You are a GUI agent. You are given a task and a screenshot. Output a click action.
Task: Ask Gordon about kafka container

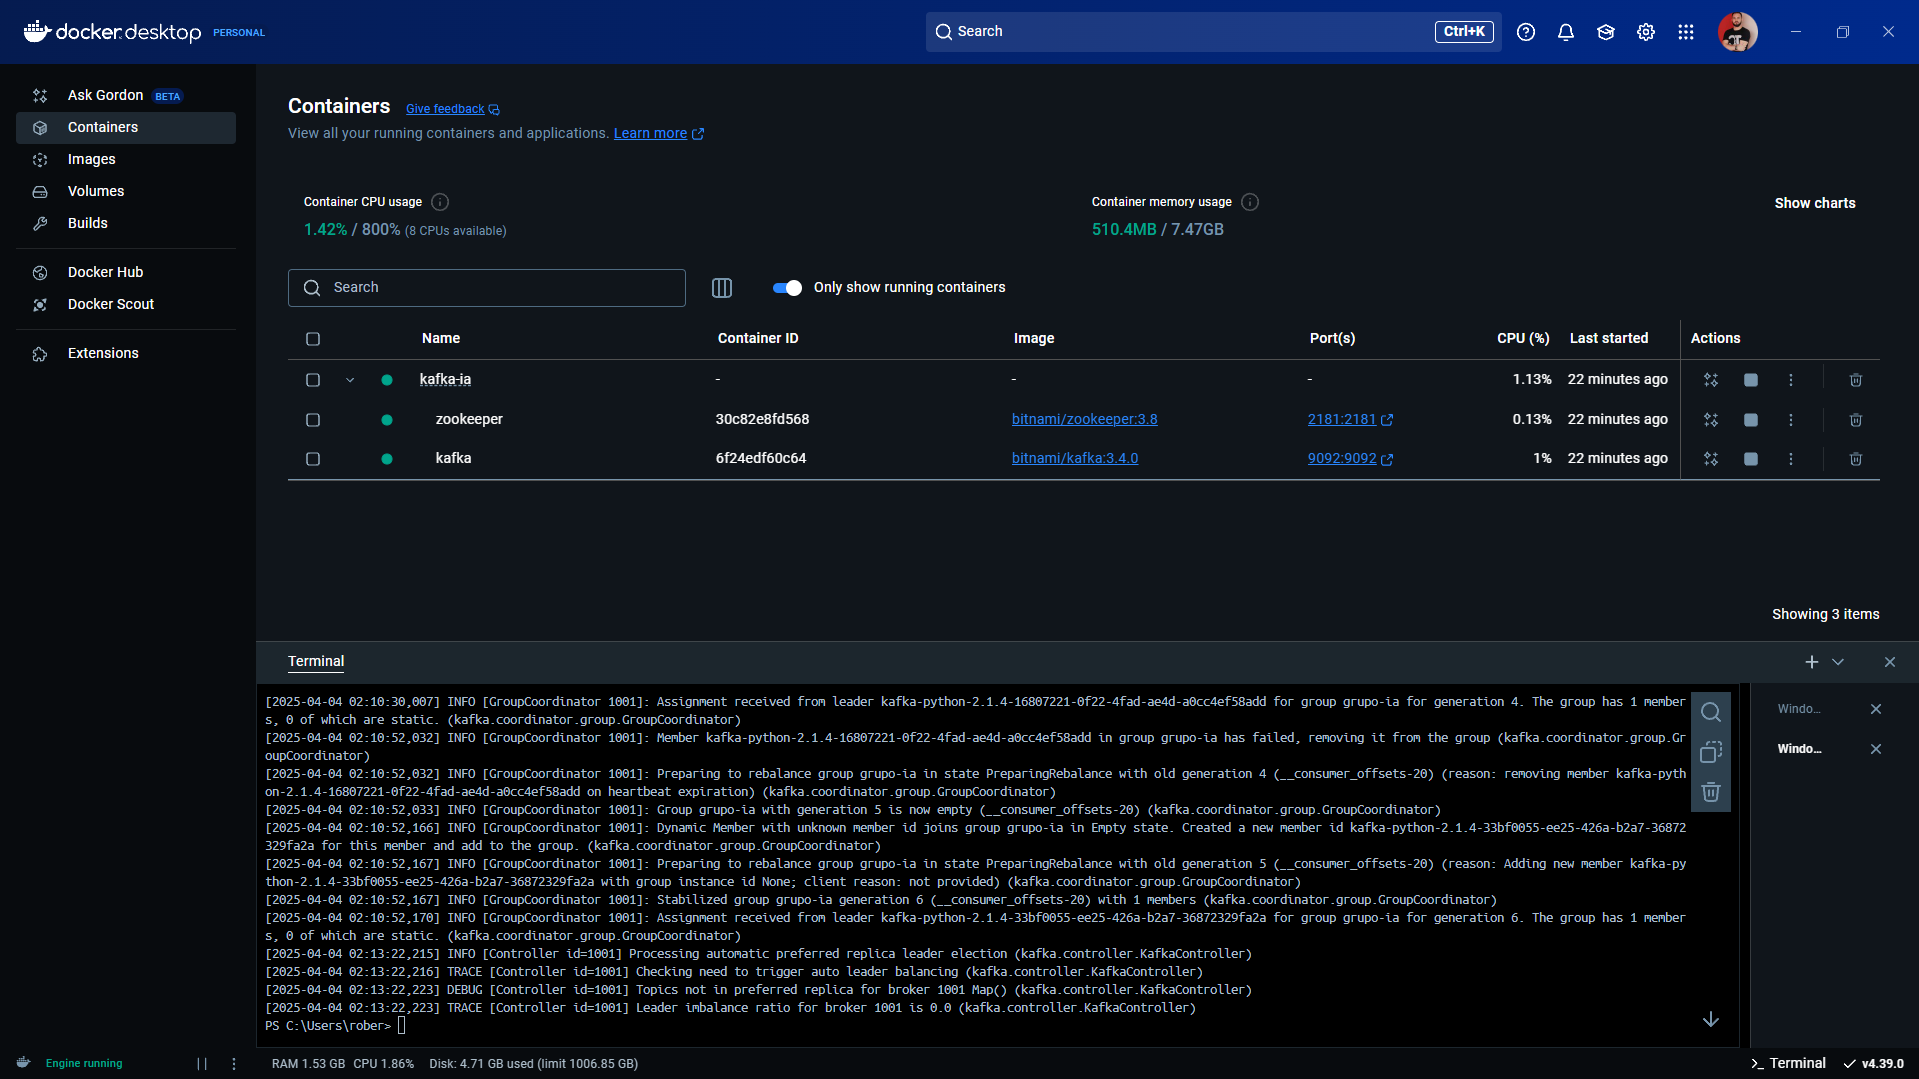pyautogui.click(x=1711, y=459)
